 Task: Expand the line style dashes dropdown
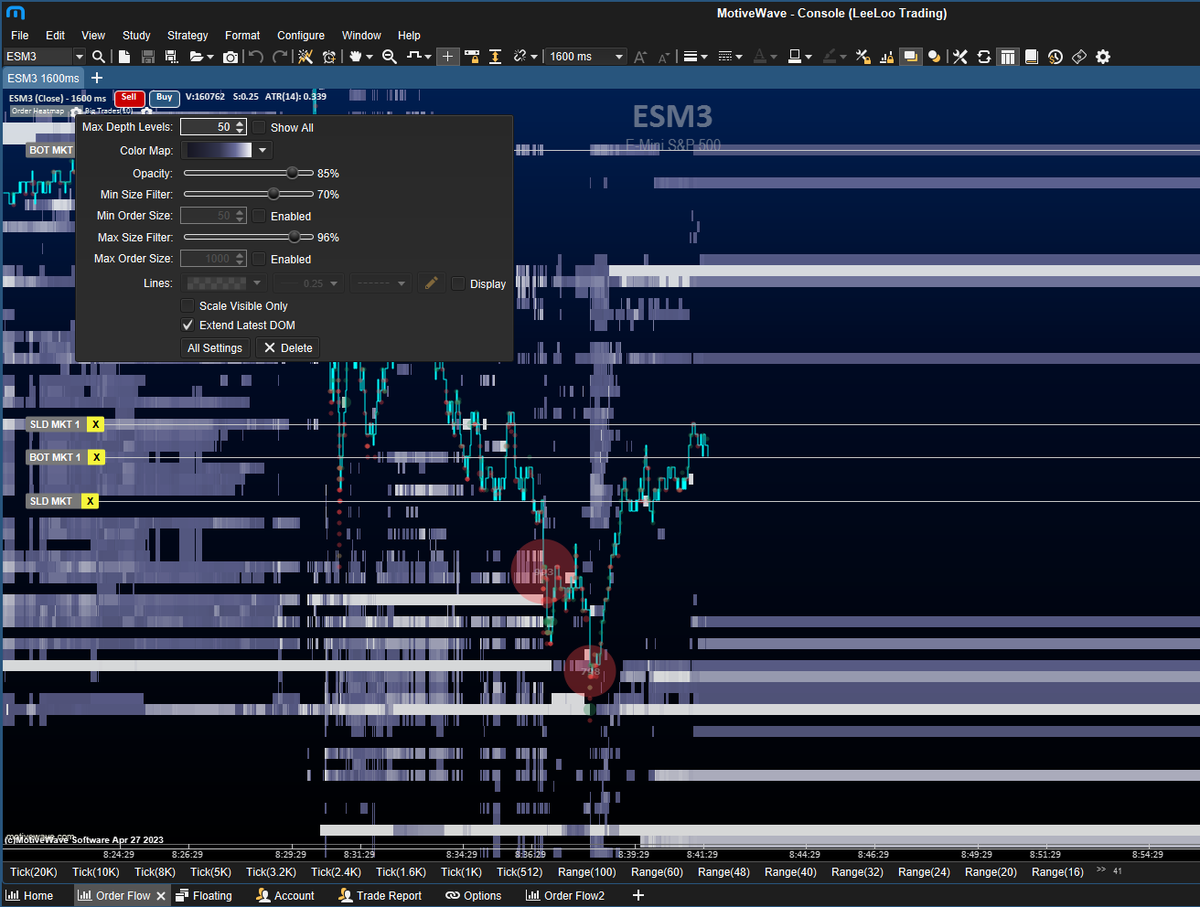pyautogui.click(x=738, y=57)
